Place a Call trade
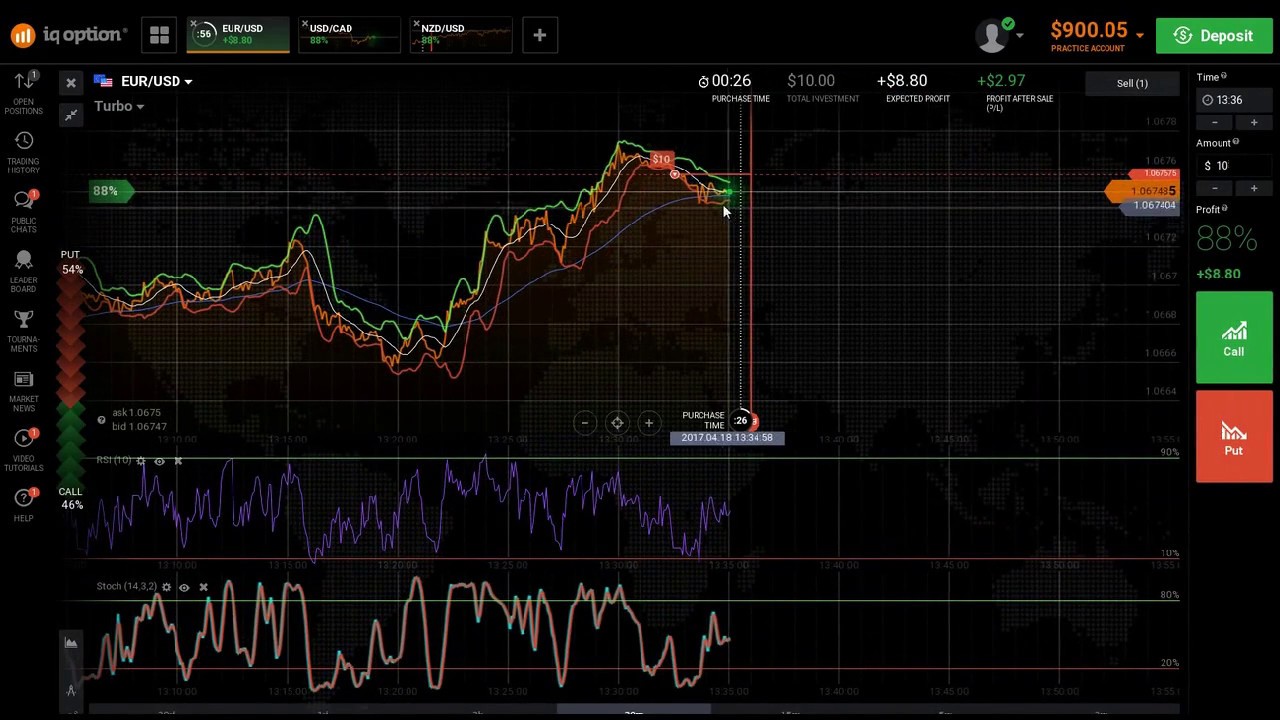Image resolution: width=1280 pixels, height=720 pixels. (1234, 338)
